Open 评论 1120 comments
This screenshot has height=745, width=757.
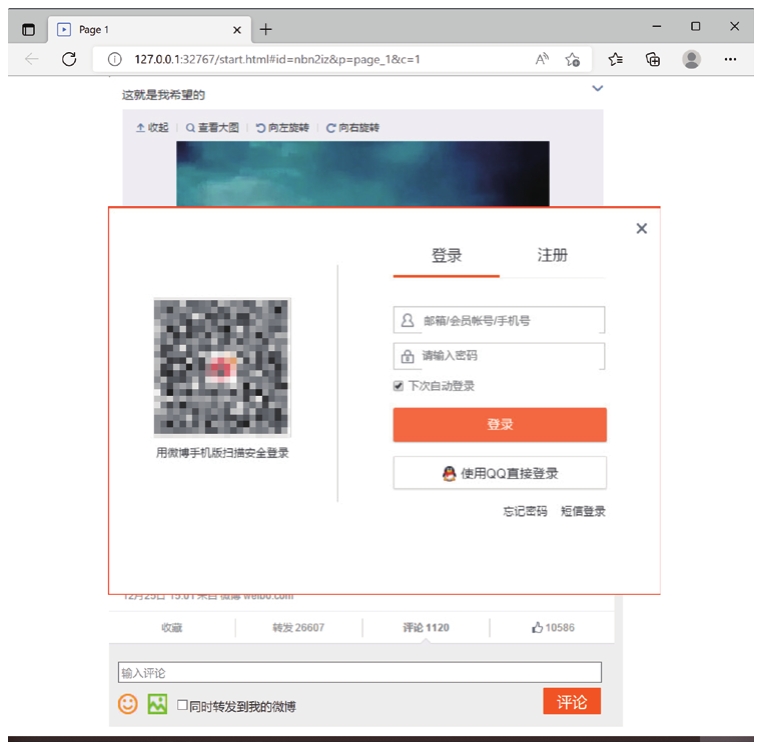coord(426,628)
